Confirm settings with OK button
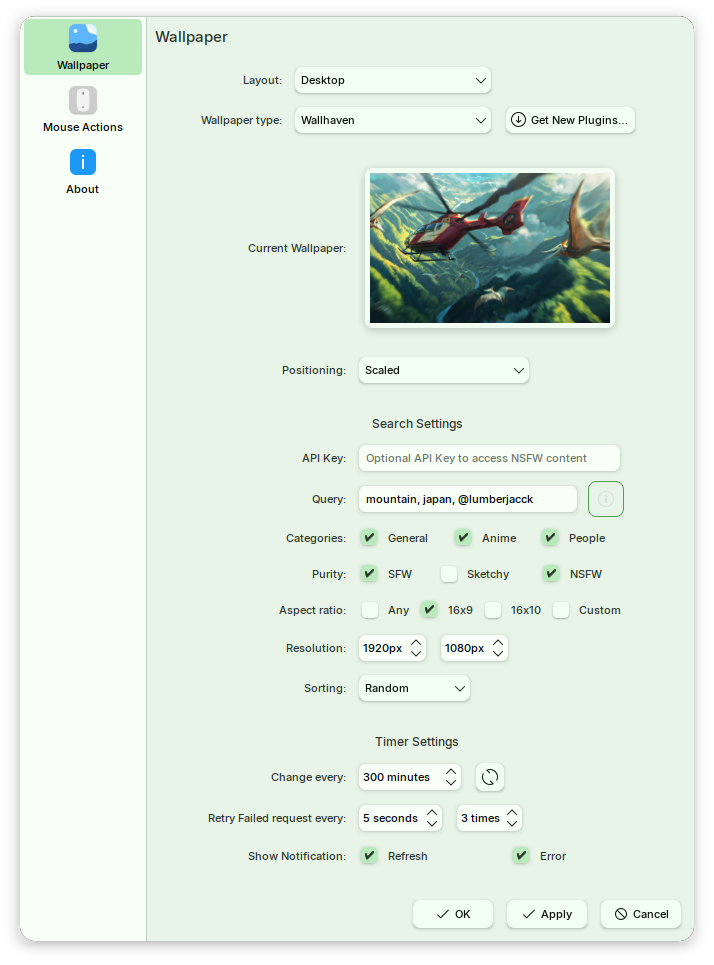Viewport: 714px width, 965px height. click(453, 914)
